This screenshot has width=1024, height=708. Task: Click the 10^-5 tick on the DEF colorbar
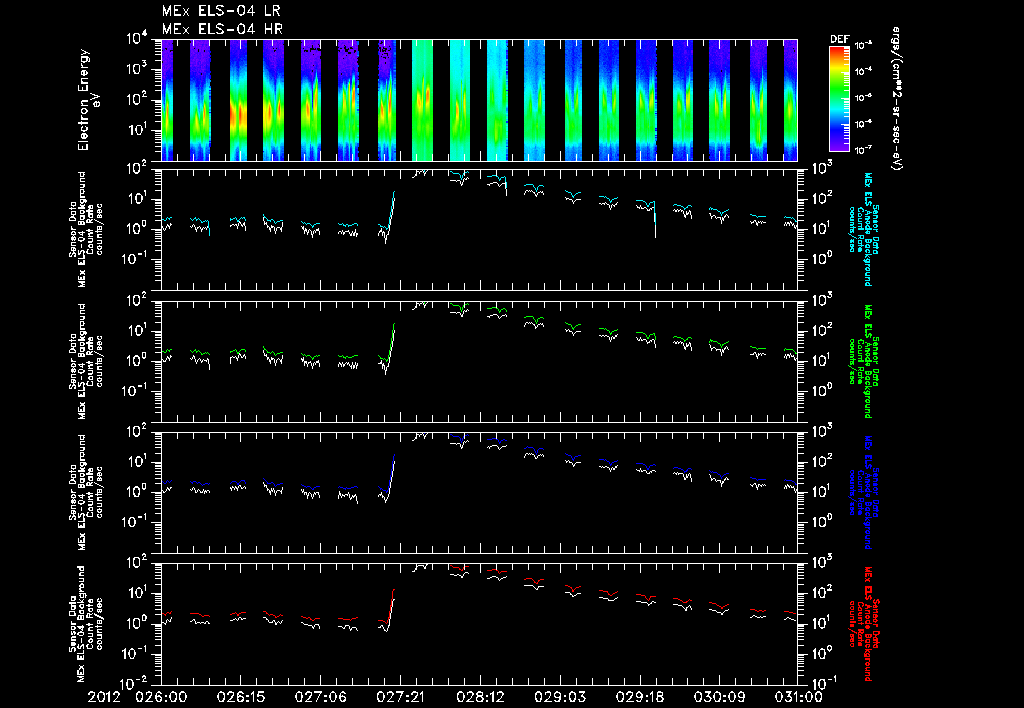tap(865, 98)
